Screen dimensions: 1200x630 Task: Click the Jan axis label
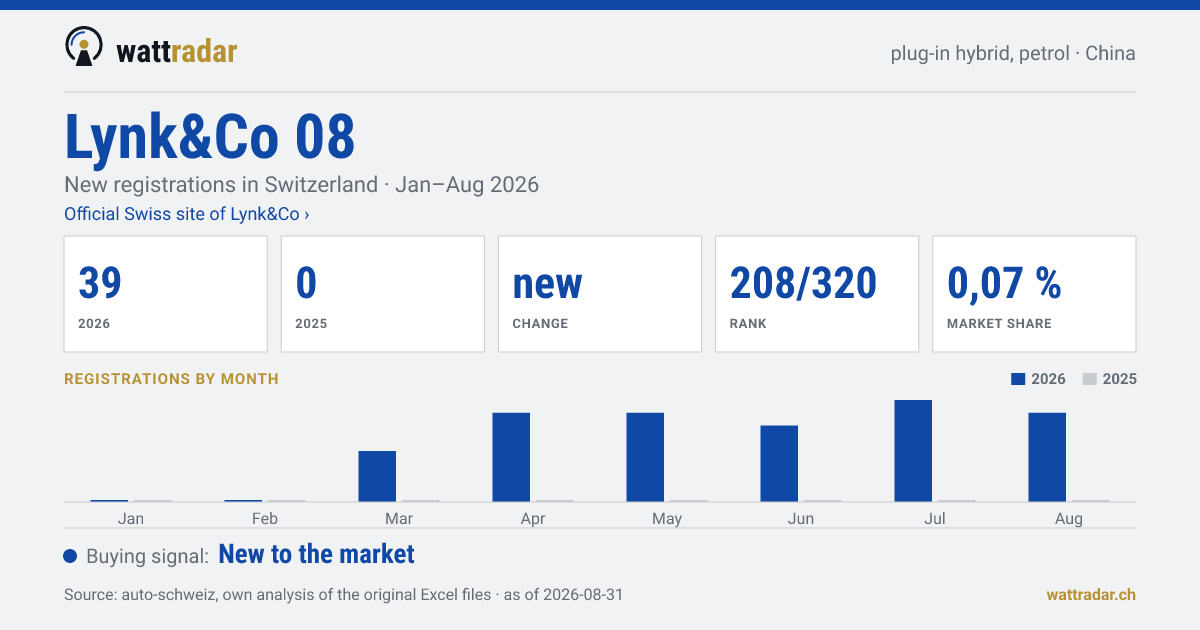click(131, 518)
